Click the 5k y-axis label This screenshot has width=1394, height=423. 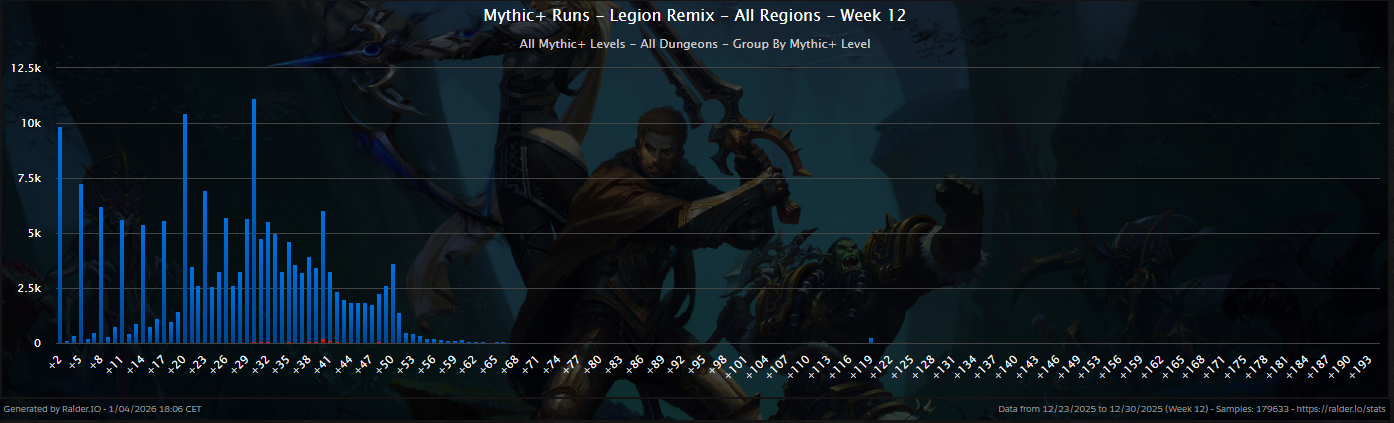(x=32, y=233)
